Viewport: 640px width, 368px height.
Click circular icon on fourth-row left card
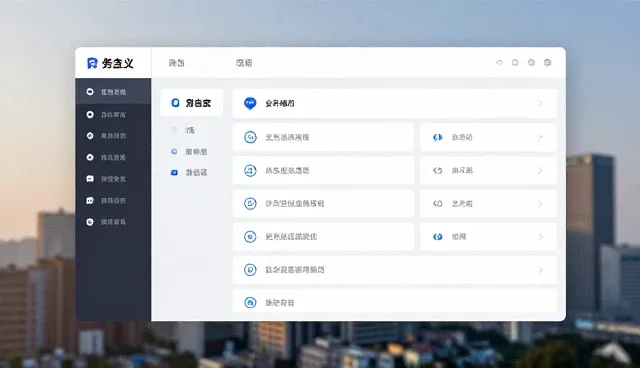coord(250,204)
